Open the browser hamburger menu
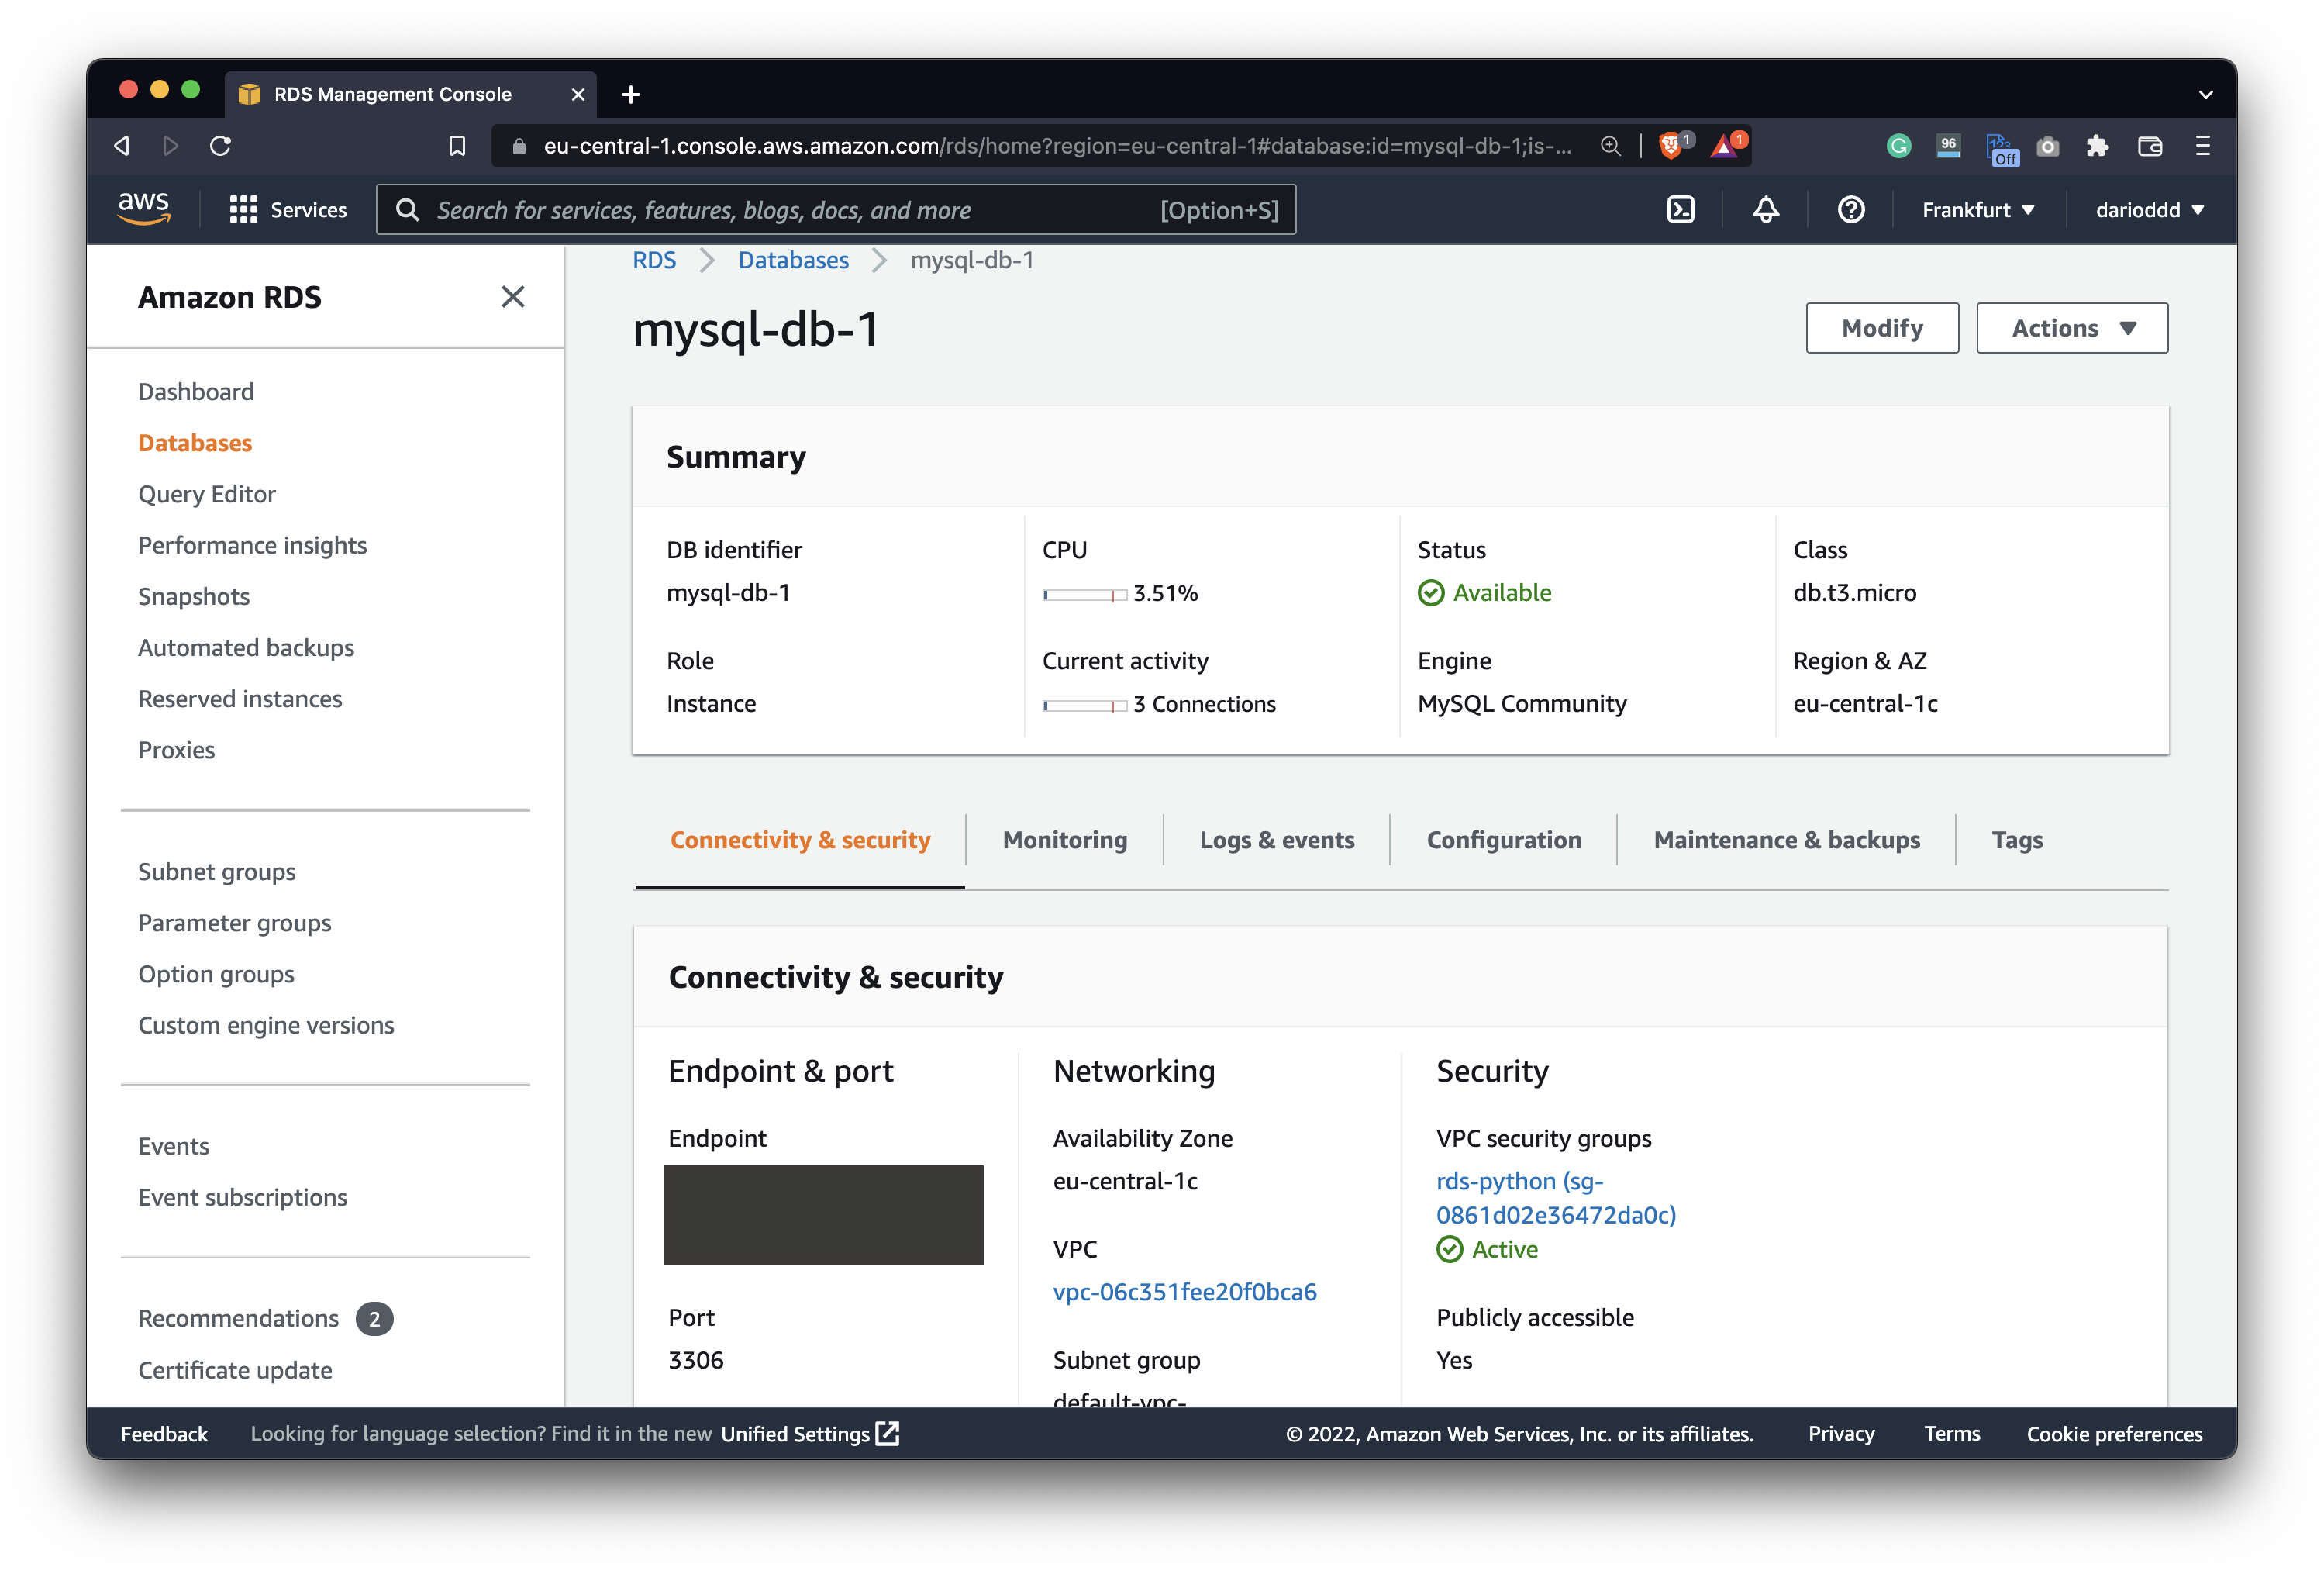The height and width of the screenshot is (1574, 2324). click(2202, 146)
